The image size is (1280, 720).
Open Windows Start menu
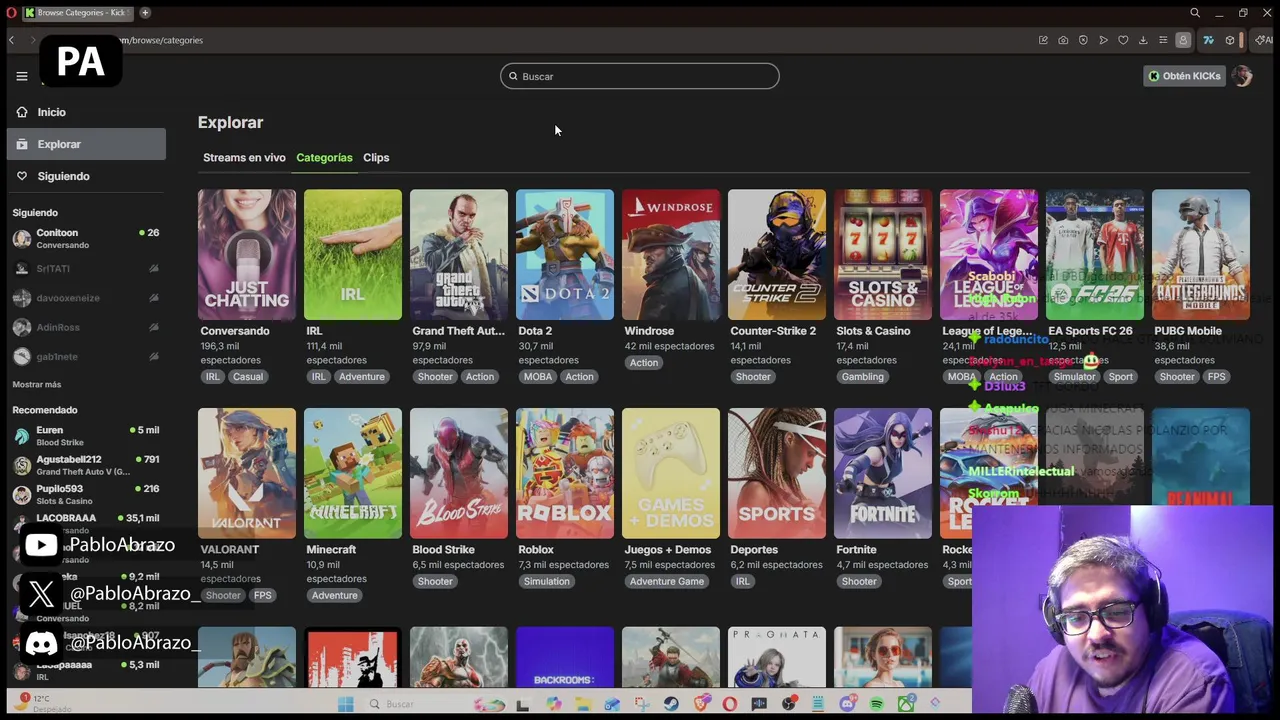345,704
